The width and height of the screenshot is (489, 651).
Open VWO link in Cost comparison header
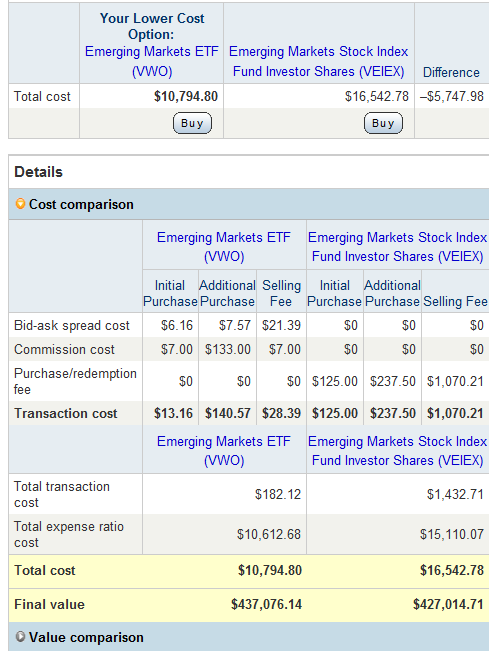click(224, 247)
